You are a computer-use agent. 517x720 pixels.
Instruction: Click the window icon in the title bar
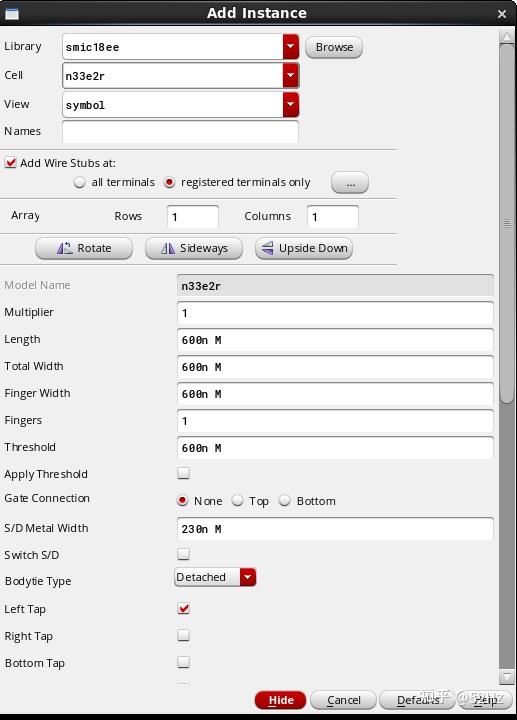(11, 14)
